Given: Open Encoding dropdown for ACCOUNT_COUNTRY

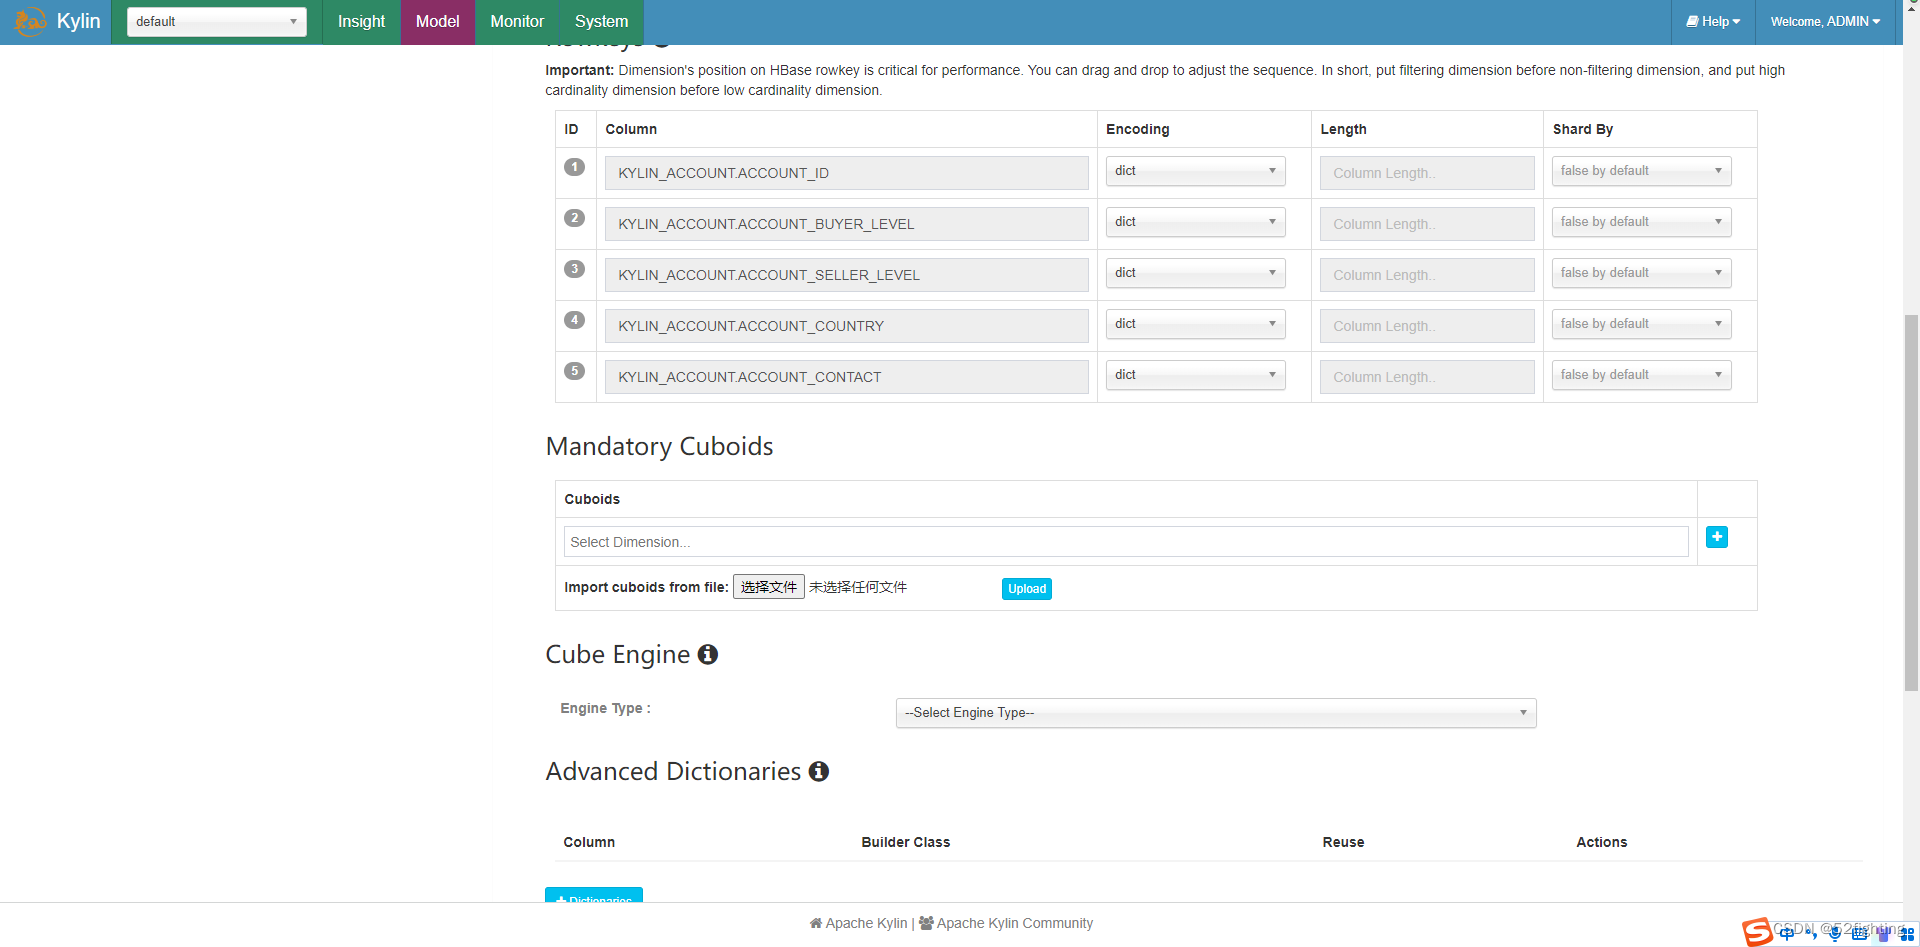Looking at the screenshot, I should pos(1195,324).
